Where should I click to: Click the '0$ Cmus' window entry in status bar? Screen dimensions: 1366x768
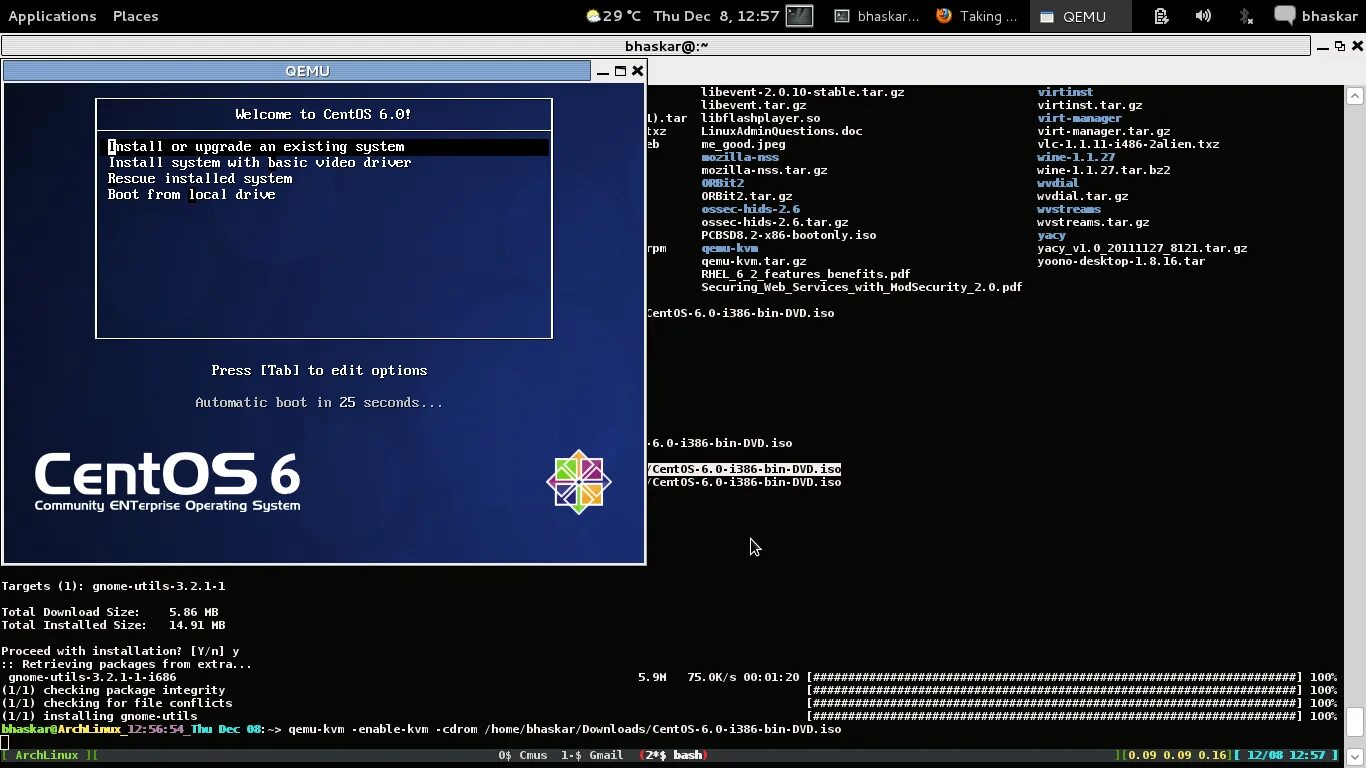pyautogui.click(x=522, y=755)
